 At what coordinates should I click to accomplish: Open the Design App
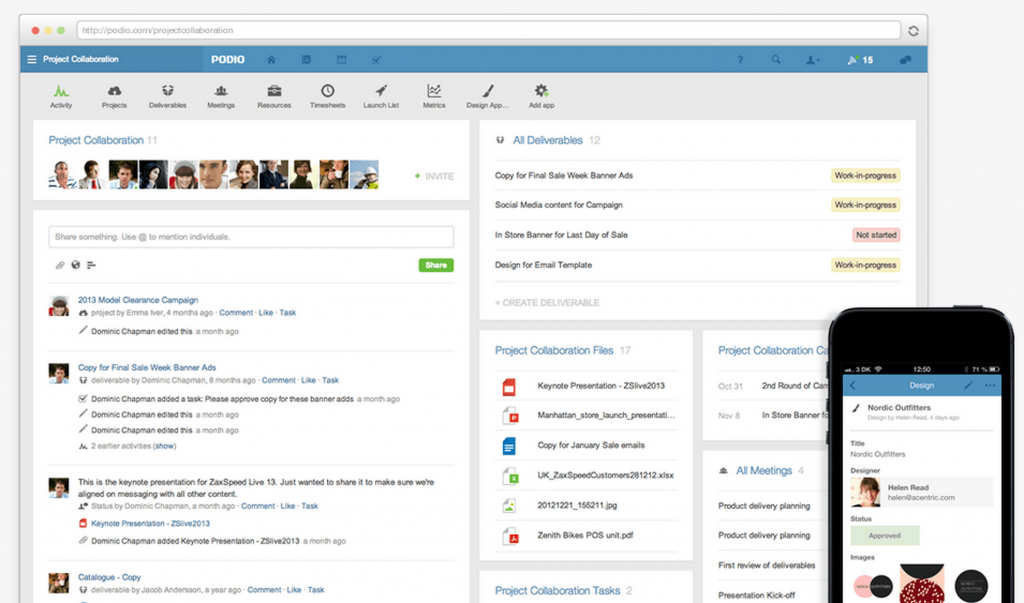[488, 96]
